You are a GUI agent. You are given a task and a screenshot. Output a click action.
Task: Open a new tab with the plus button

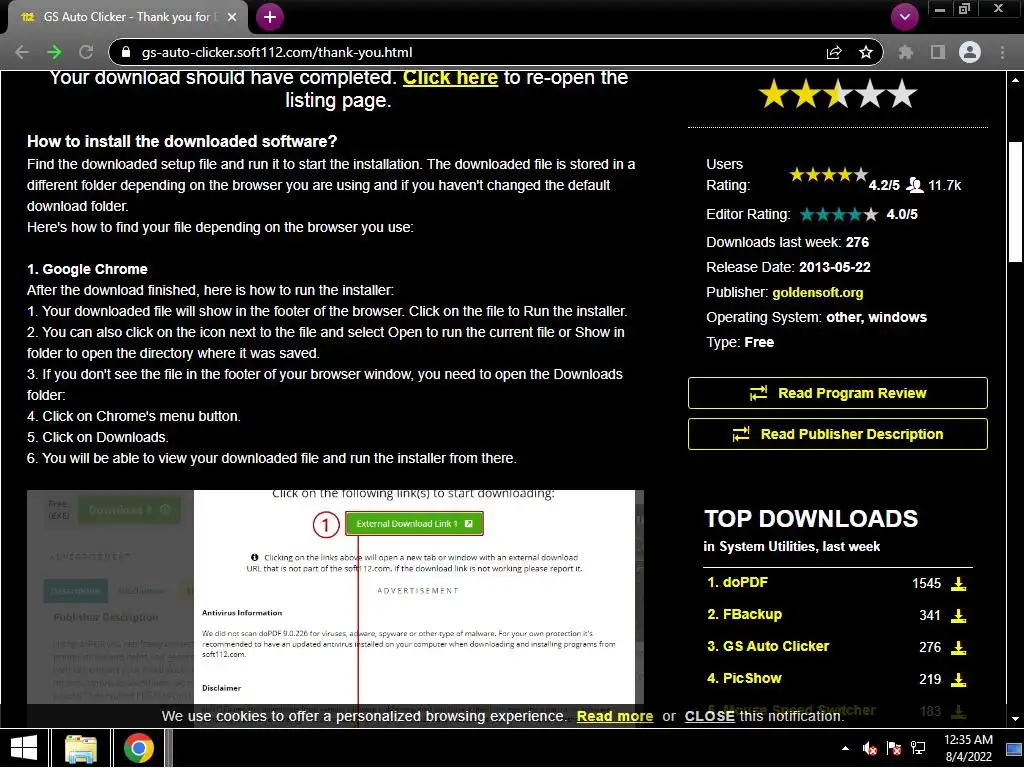270,17
